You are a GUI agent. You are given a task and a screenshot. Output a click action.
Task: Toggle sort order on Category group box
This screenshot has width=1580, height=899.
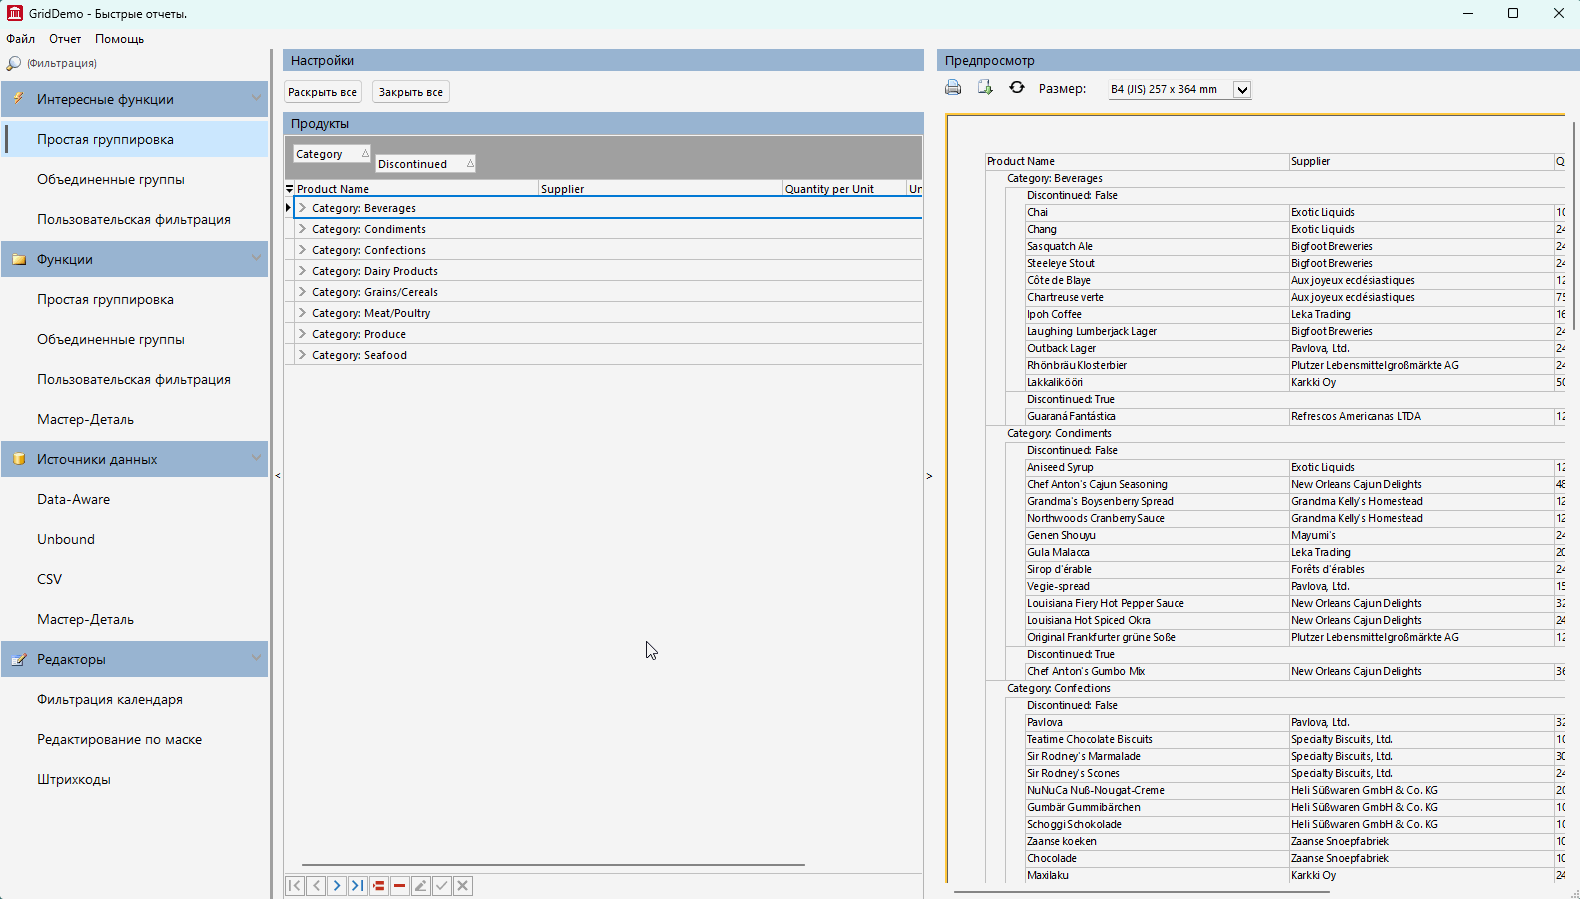tap(332, 154)
